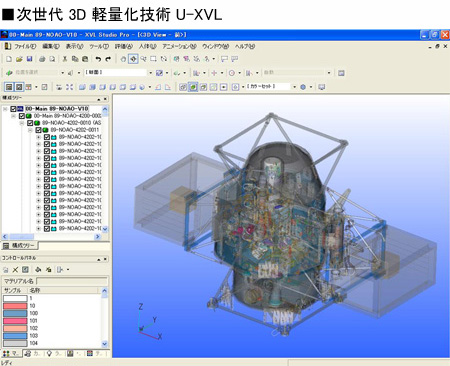
Task: Collapse the 89-NOAO-4202-0011 tree node
Action: [30, 130]
